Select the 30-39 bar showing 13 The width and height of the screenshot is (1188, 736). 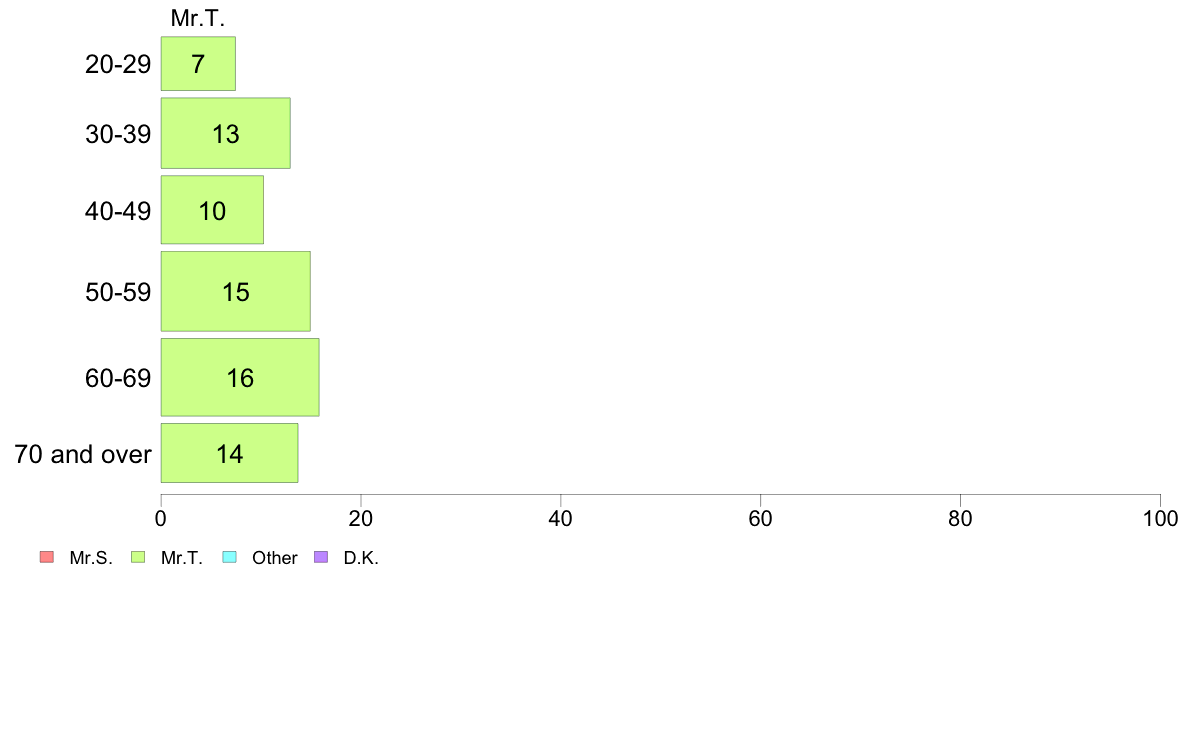point(226,133)
